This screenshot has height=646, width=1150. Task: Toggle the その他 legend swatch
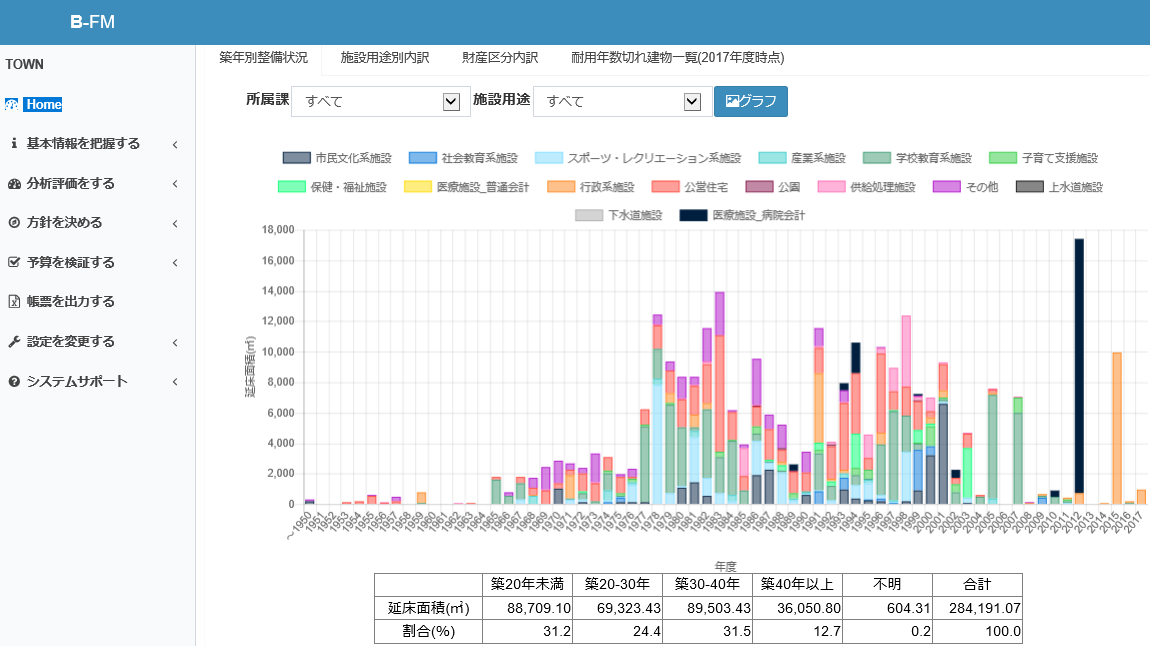pyautogui.click(x=947, y=187)
